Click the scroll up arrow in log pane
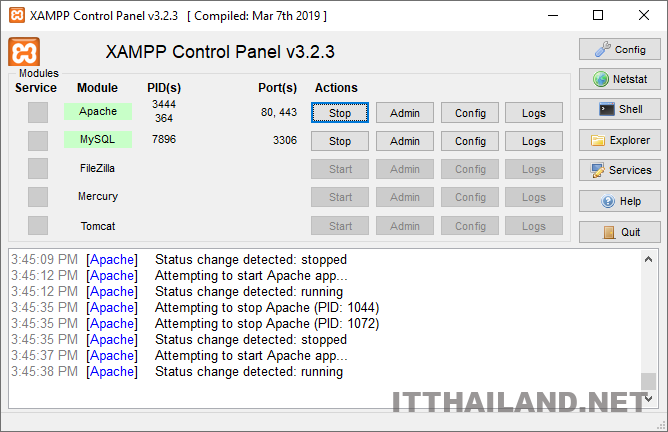 pyautogui.click(x=648, y=259)
